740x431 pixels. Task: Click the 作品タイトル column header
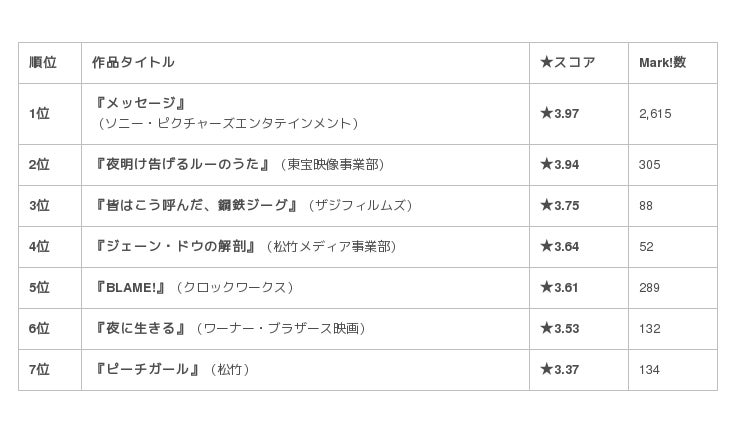tap(133, 62)
